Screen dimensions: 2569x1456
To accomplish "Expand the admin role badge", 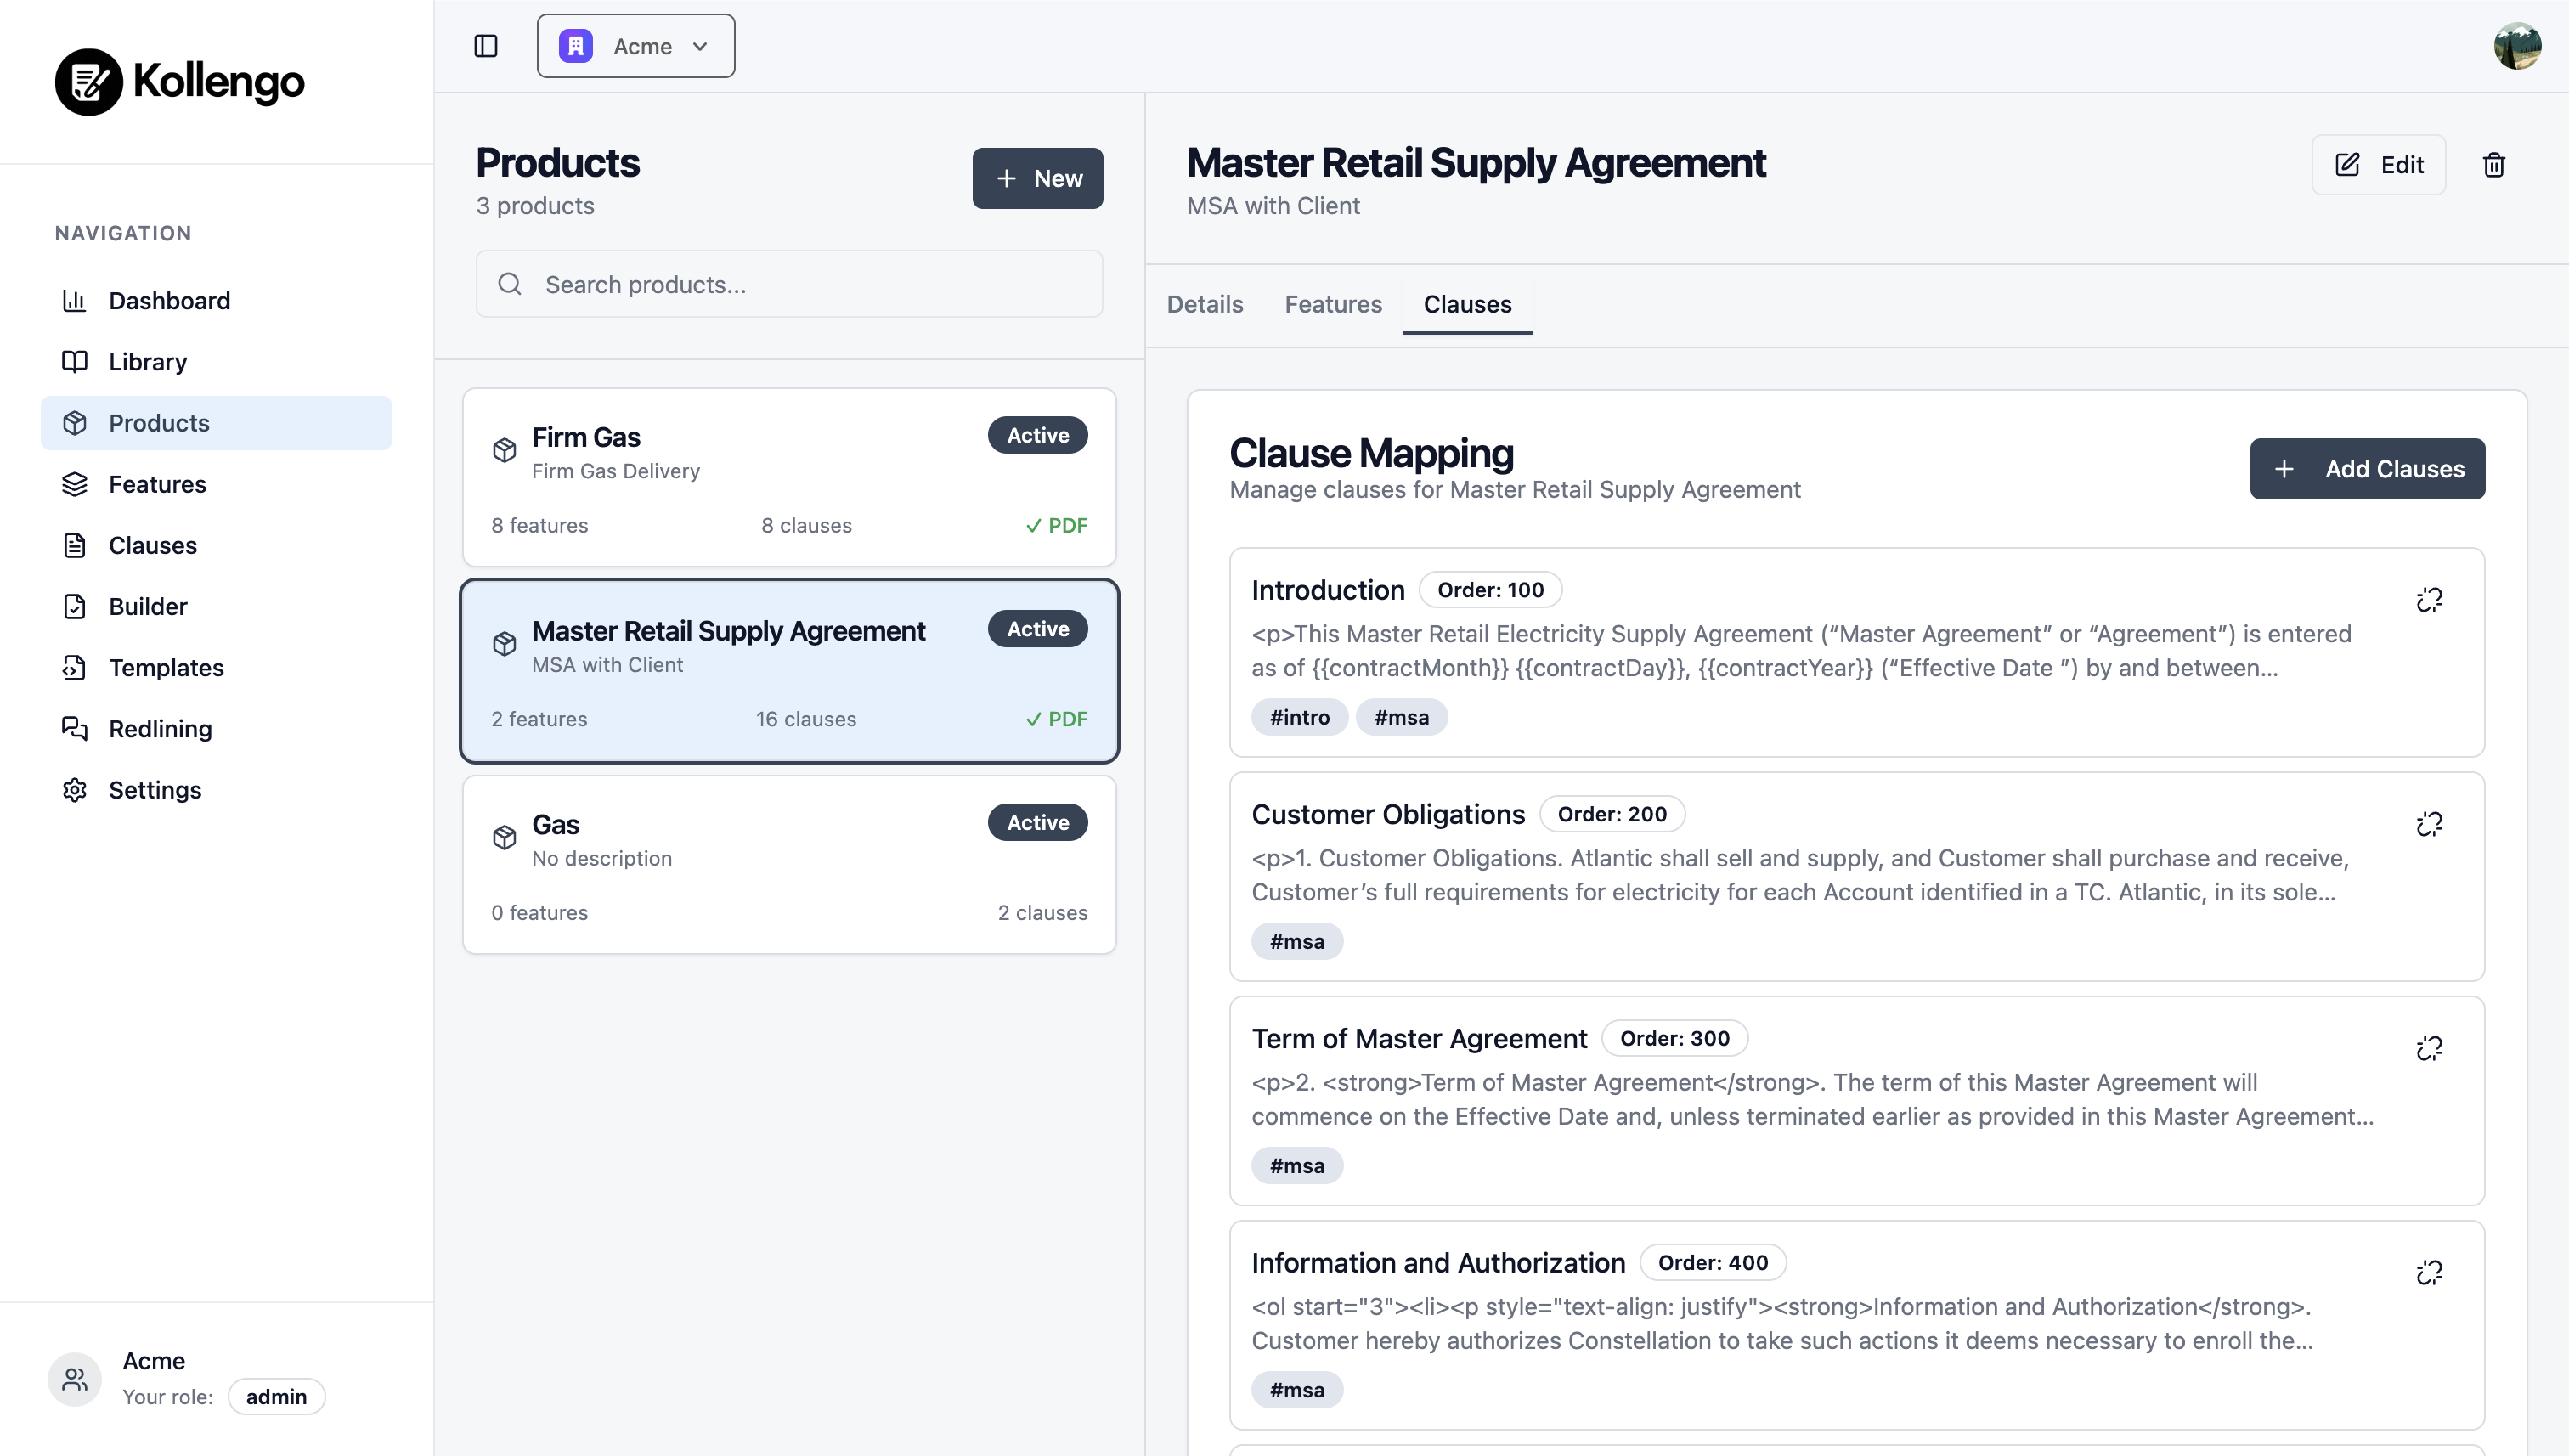I will [276, 1396].
